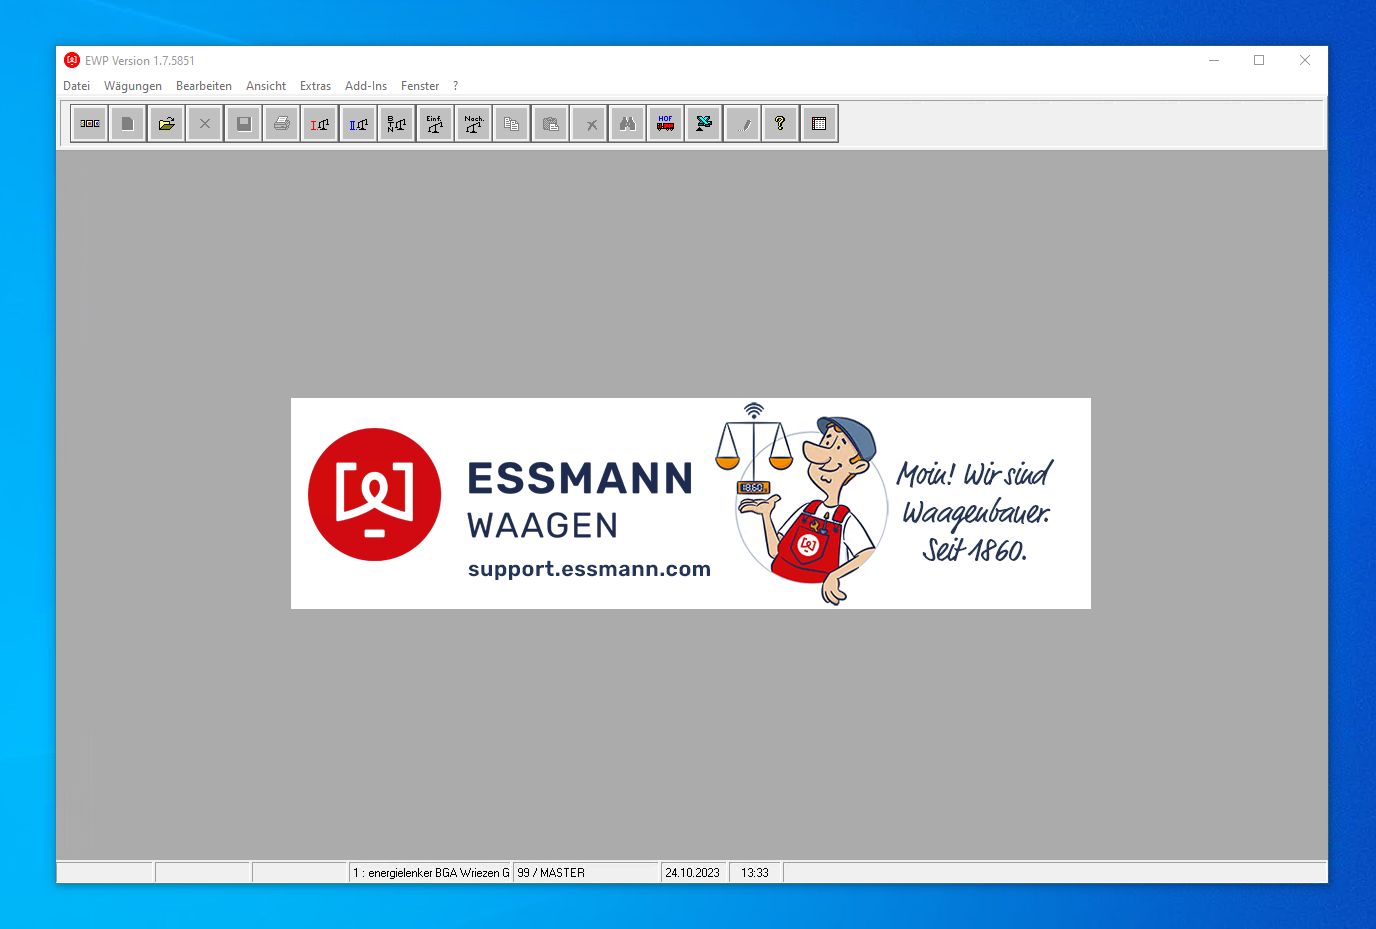This screenshot has height=929, width=1376.
Task: Click the Nach. reweighing scale icon
Action: (473, 124)
